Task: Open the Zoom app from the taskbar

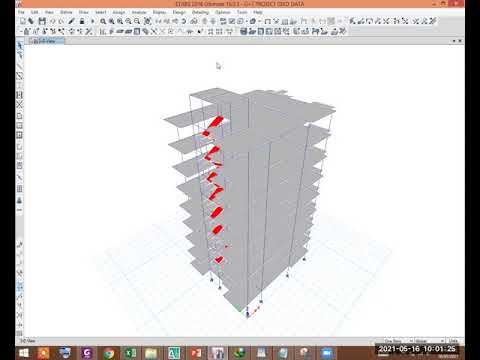Action: 326,353
